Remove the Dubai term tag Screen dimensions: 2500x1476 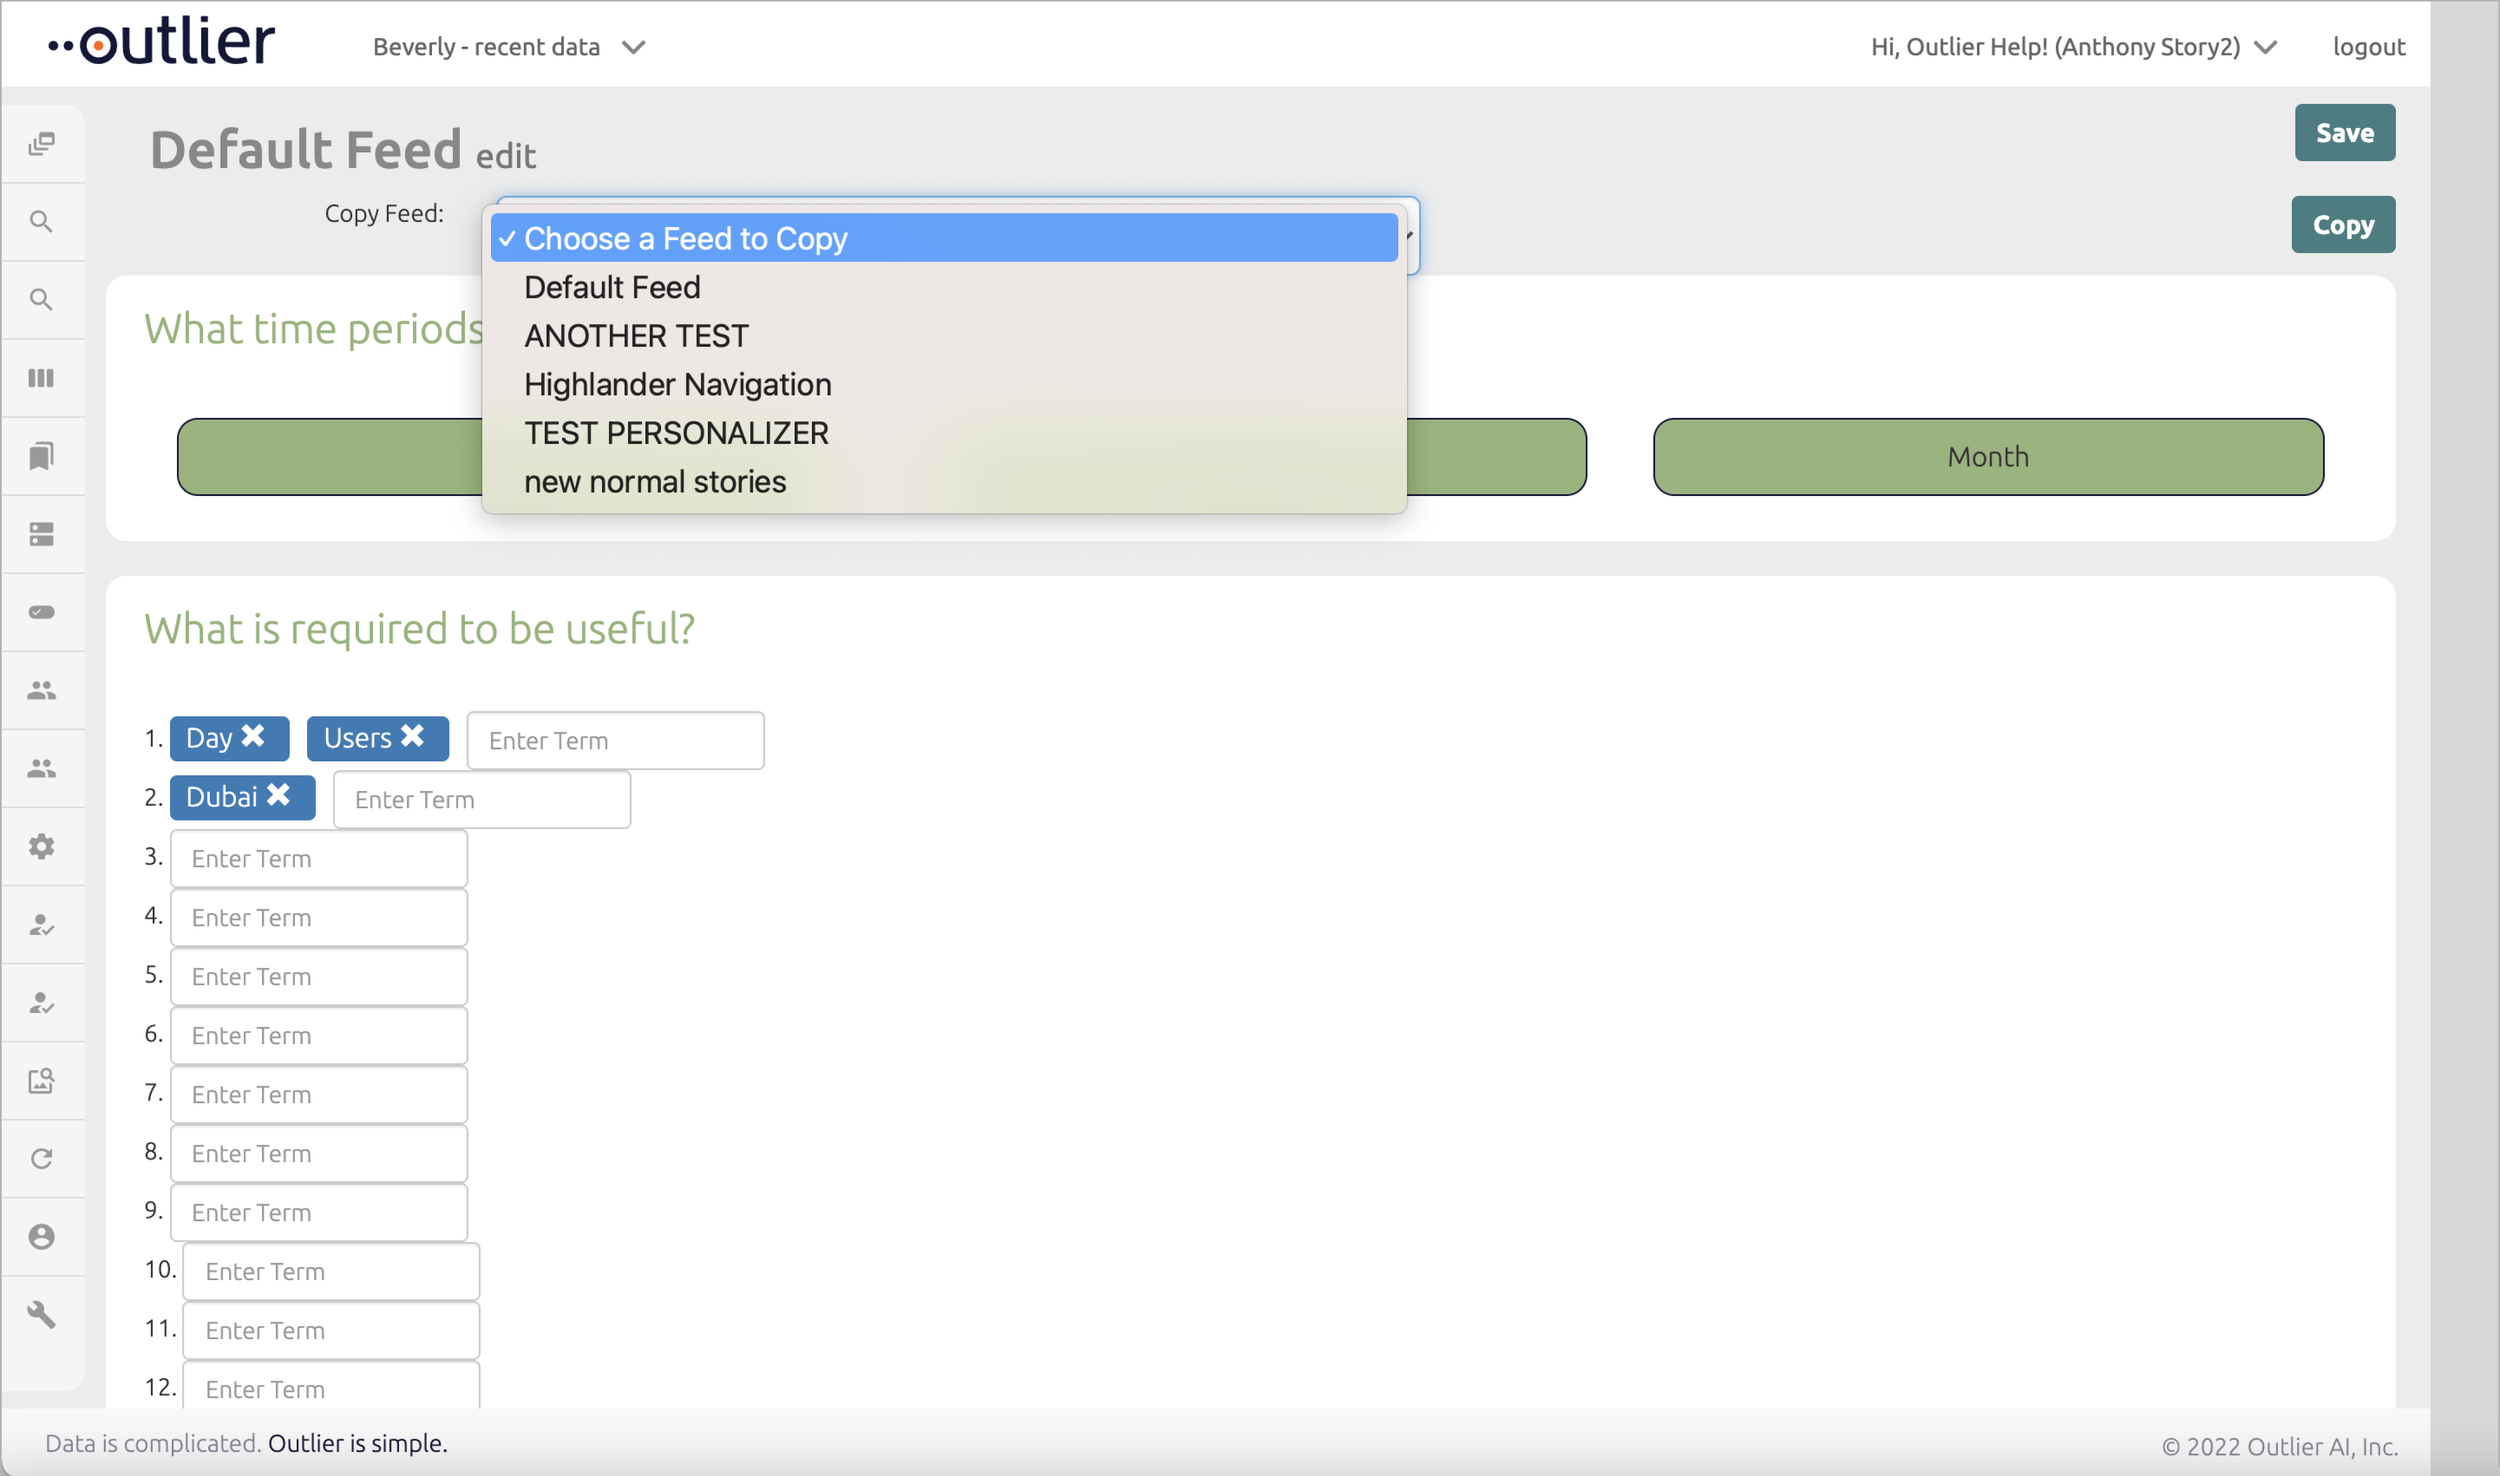(x=279, y=795)
